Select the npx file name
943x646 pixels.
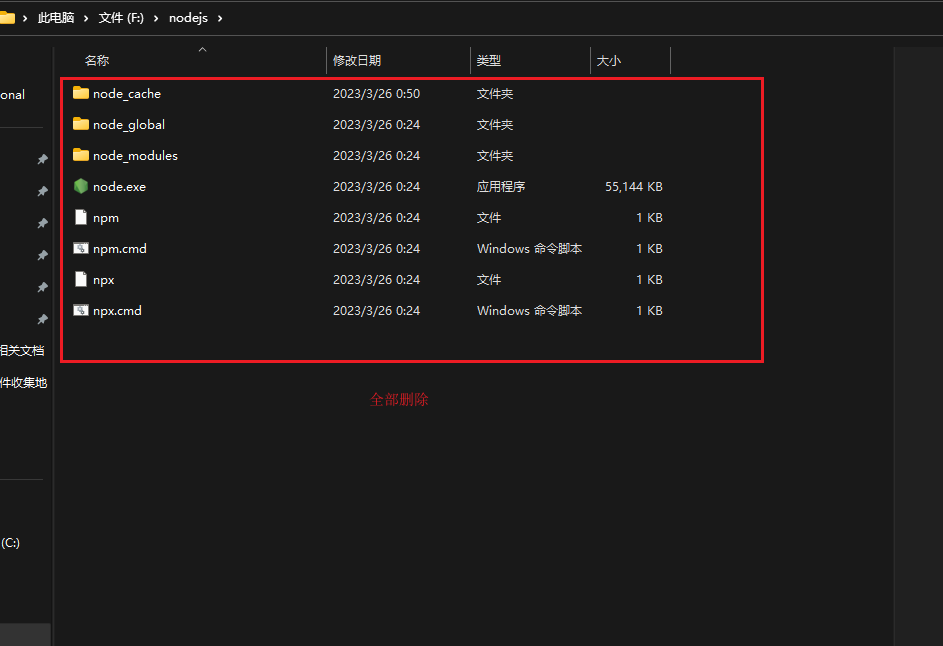click(x=103, y=280)
